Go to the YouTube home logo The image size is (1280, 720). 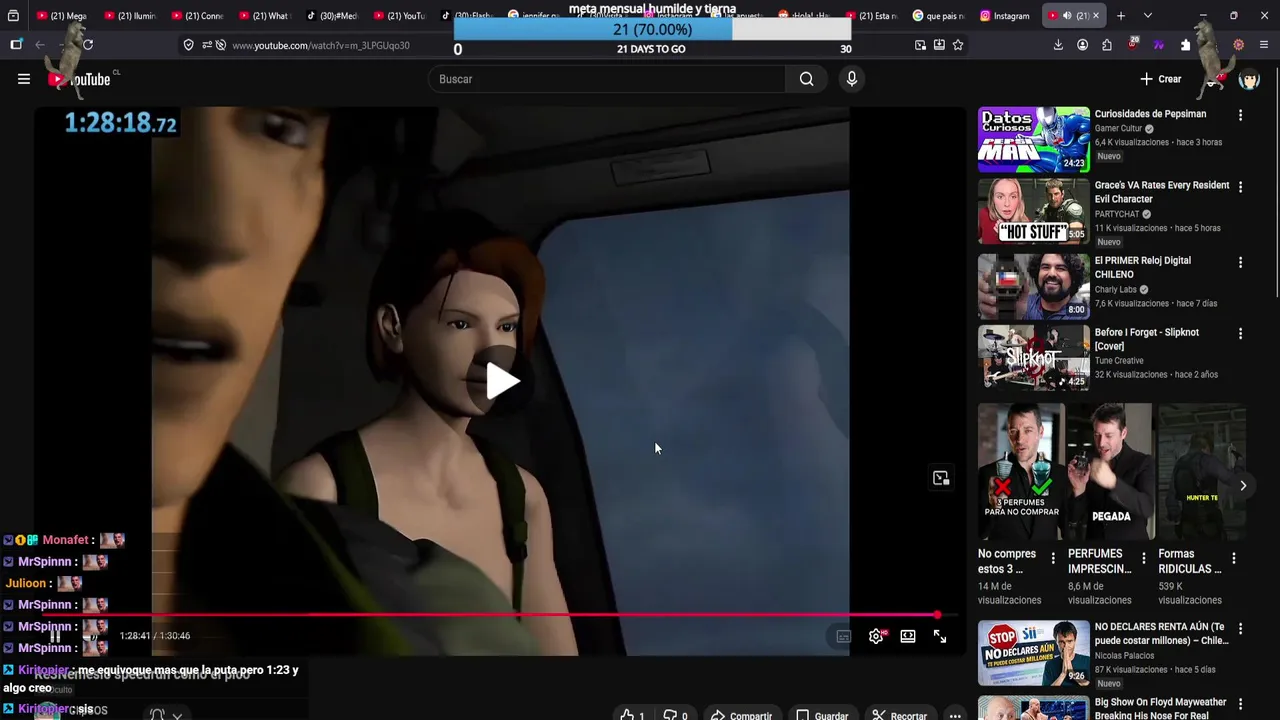tap(82, 79)
